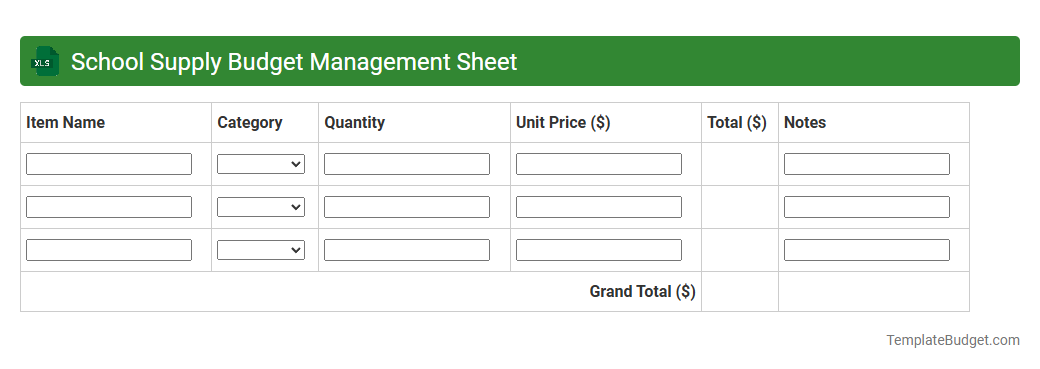Screen dimensions: 1040x369
Task: Click the School Supply Budget Management Sheet title
Action: (294, 62)
